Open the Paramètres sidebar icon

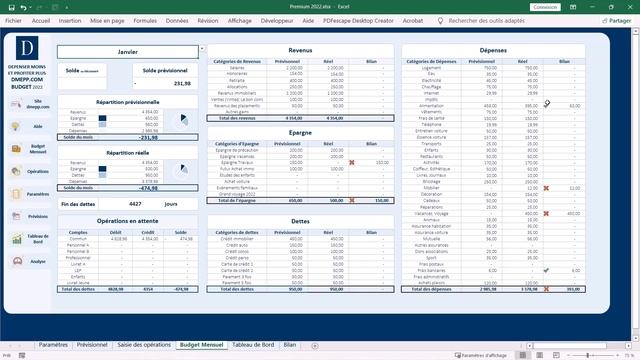click(x=16, y=194)
